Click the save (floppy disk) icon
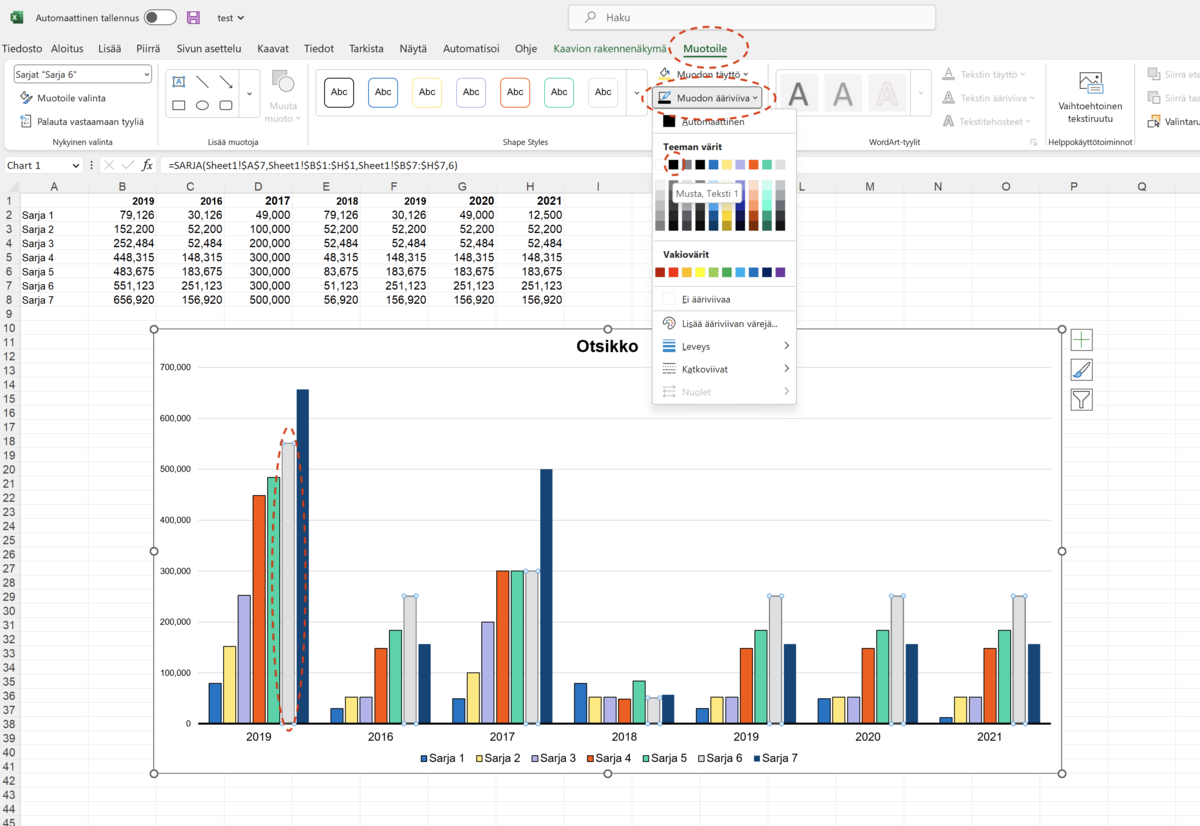The image size is (1200, 826). click(x=194, y=17)
